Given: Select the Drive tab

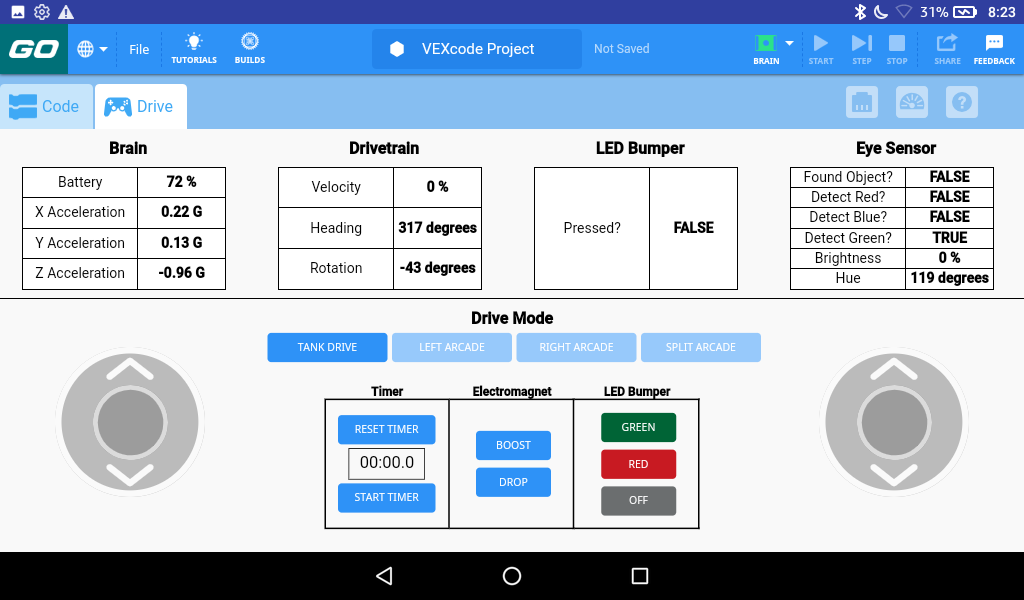Looking at the screenshot, I should 140,105.
